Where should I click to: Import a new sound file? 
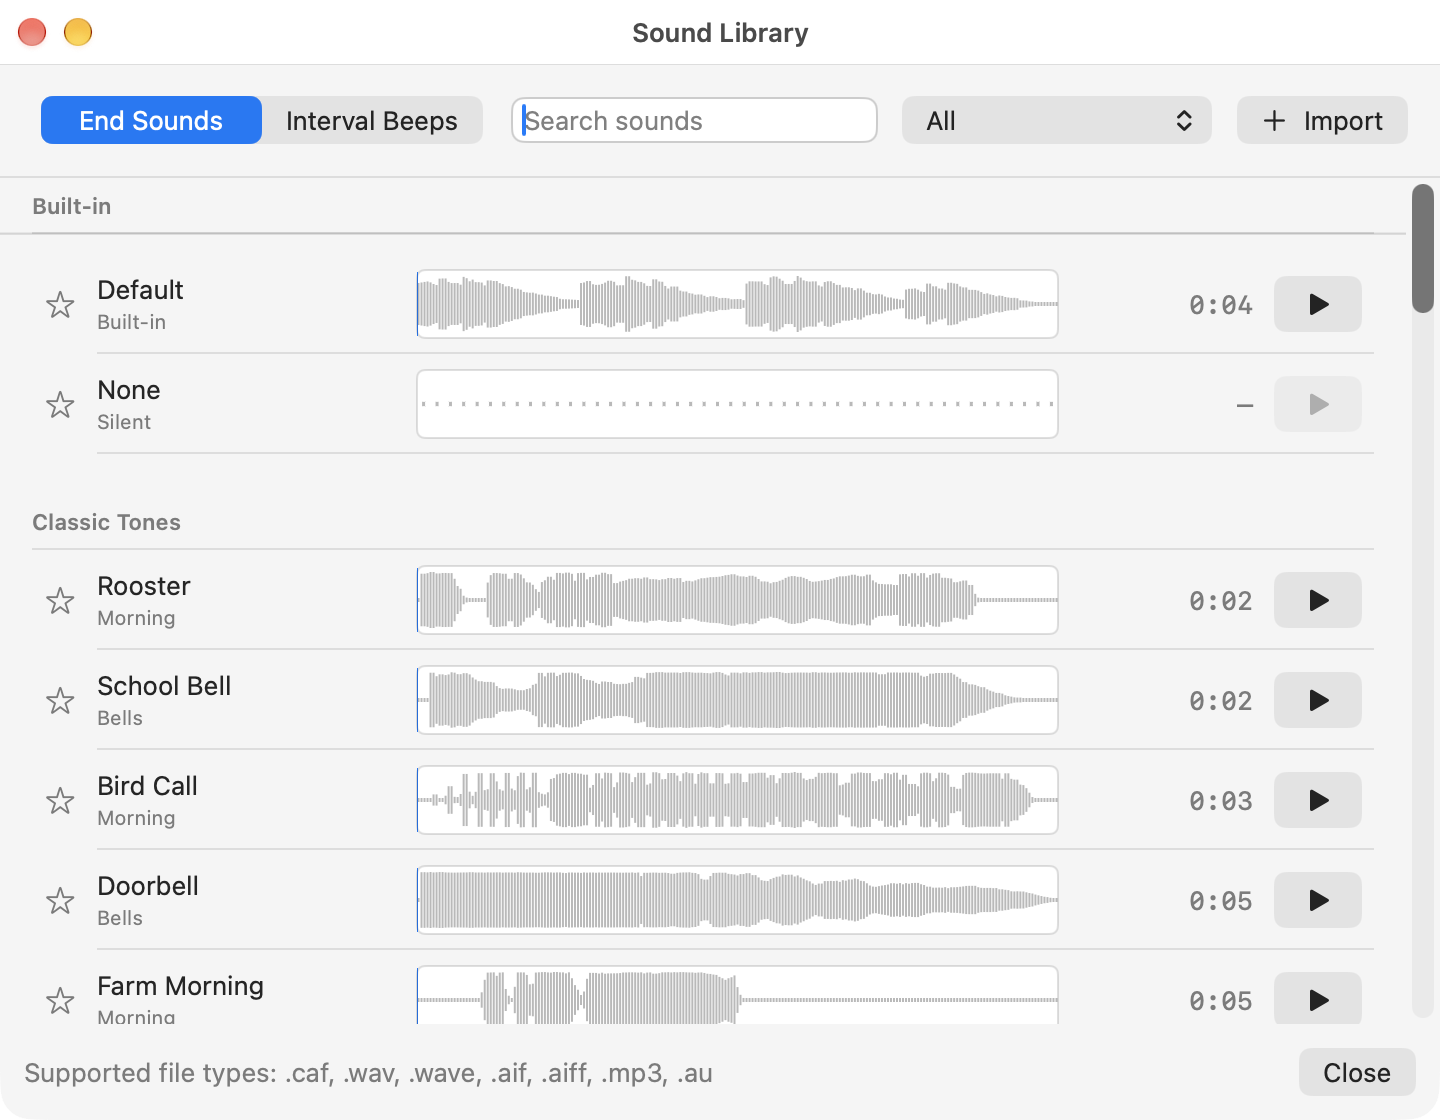pos(1322,120)
